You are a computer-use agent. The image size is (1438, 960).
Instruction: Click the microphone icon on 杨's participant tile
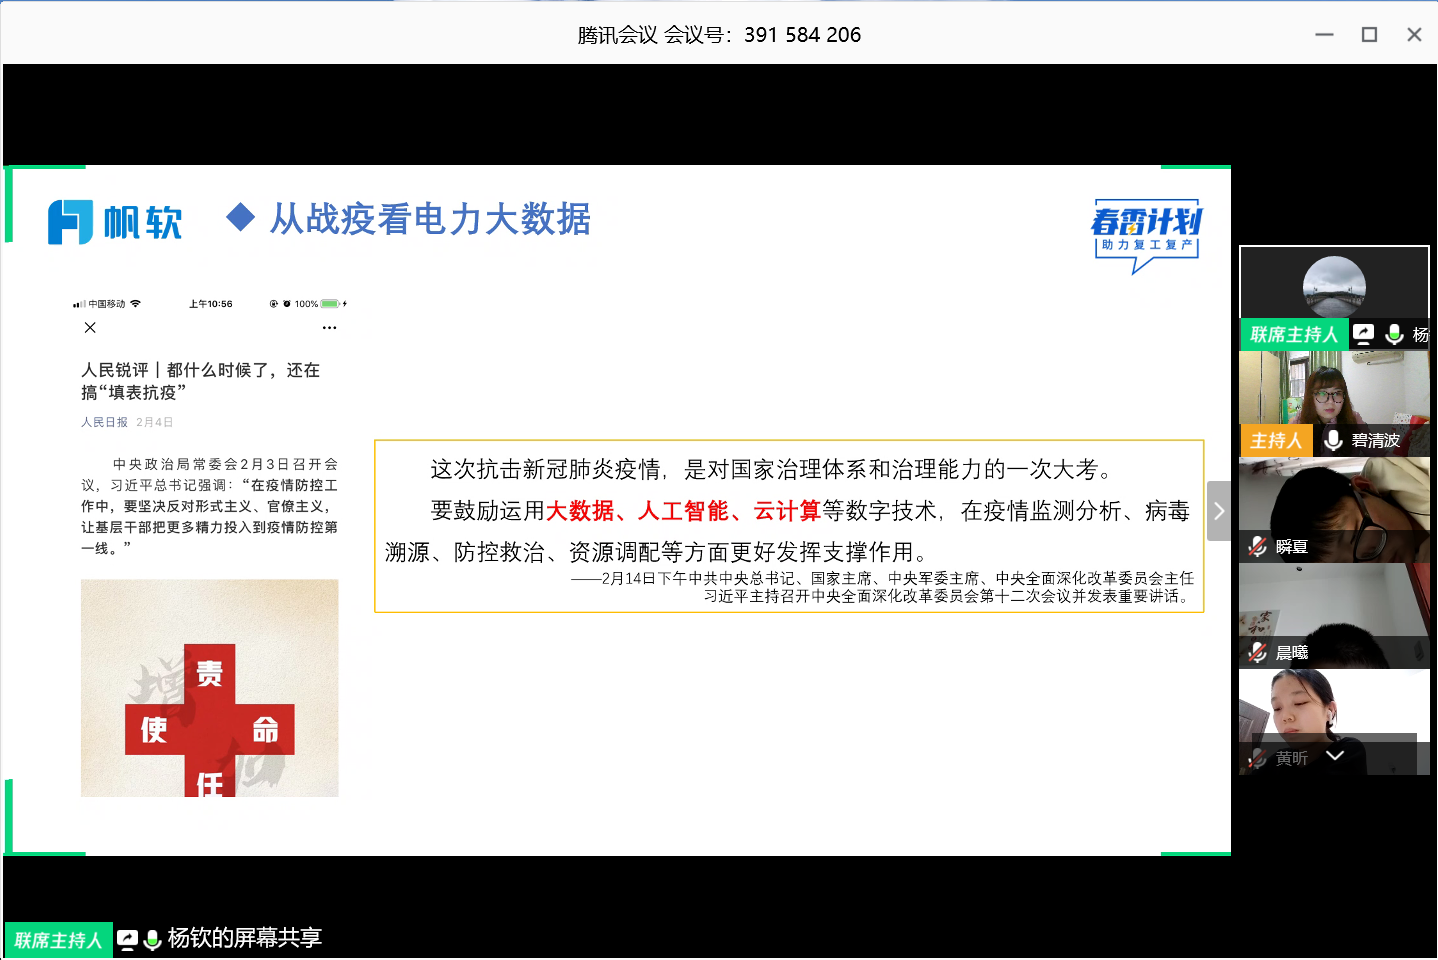(1394, 334)
